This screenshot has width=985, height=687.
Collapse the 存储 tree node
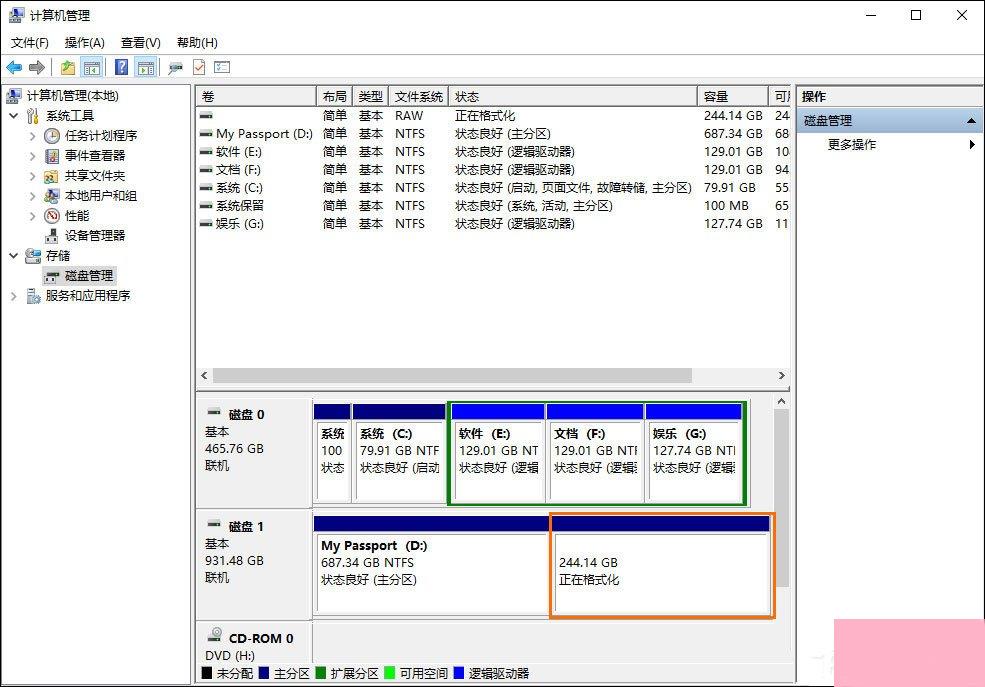click(14, 256)
